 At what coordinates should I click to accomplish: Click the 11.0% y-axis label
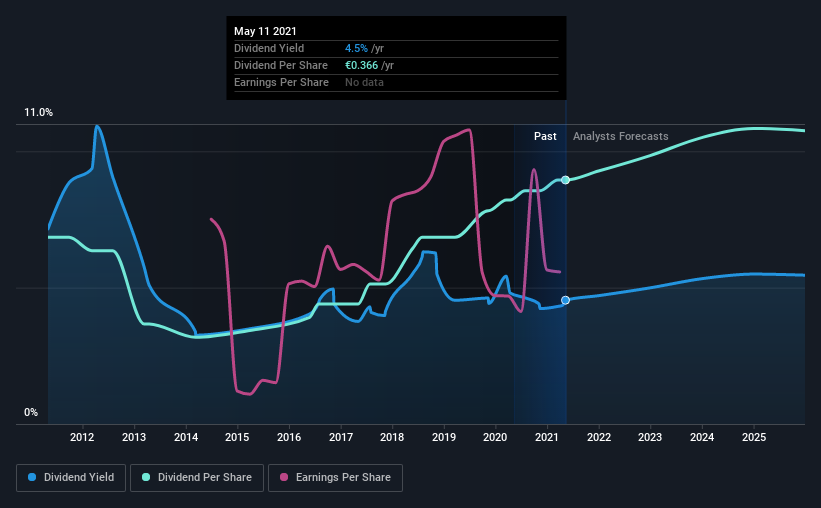coord(38,113)
